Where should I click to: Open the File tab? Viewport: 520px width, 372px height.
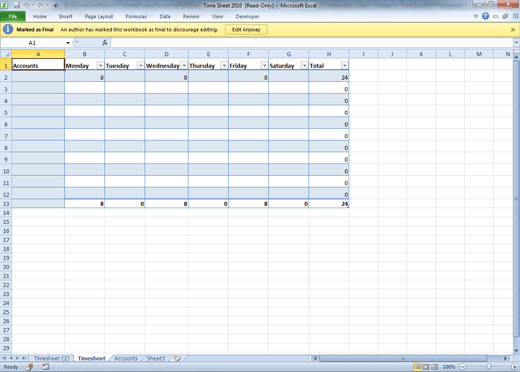tap(13, 16)
